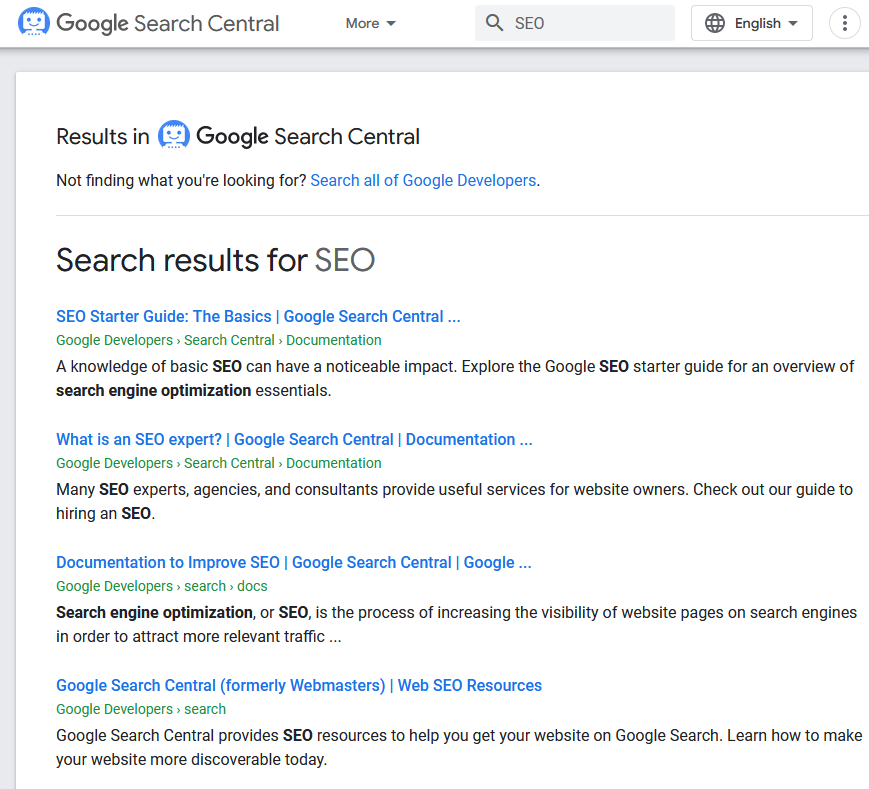Click 'Google Developers › search' breadcrumb of last result
The height and width of the screenshot is (789, 869).
(x=141, y=709)
